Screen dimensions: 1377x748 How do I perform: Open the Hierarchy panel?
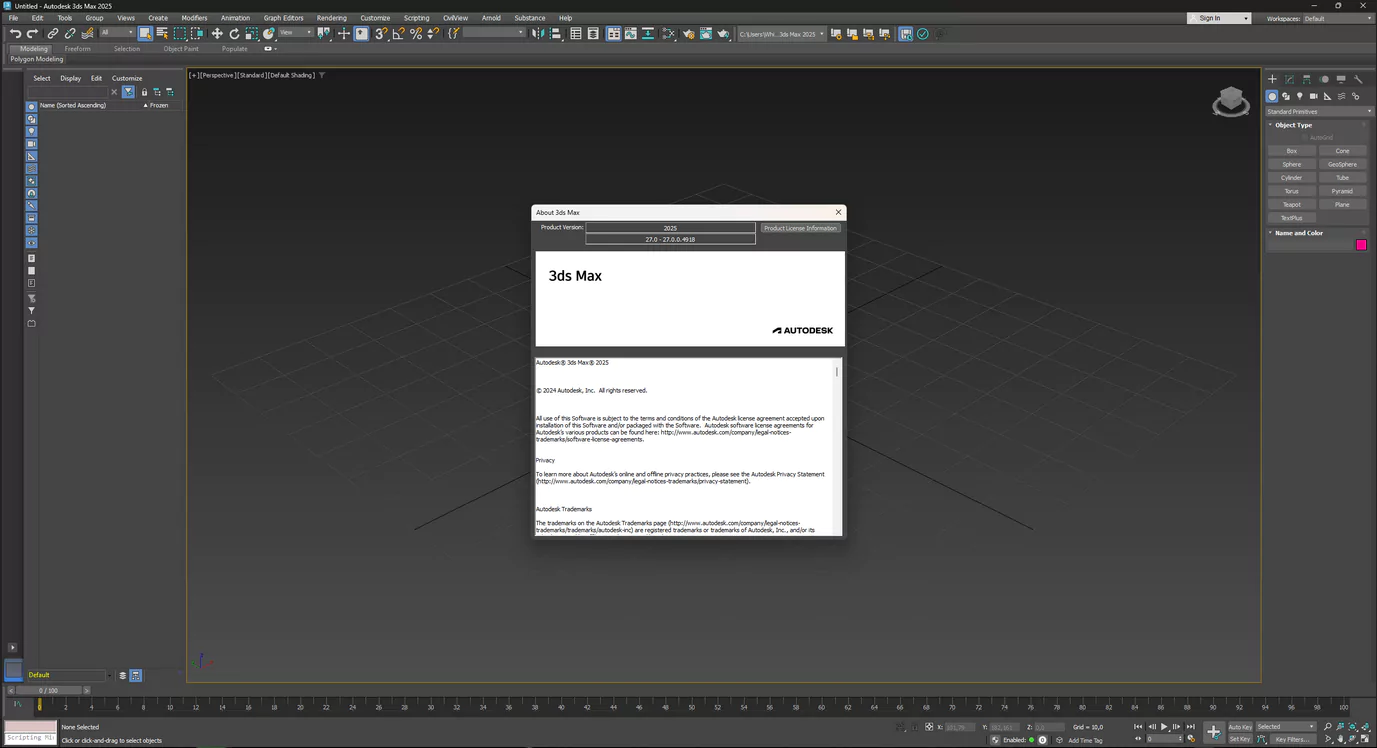[1306, 79]
